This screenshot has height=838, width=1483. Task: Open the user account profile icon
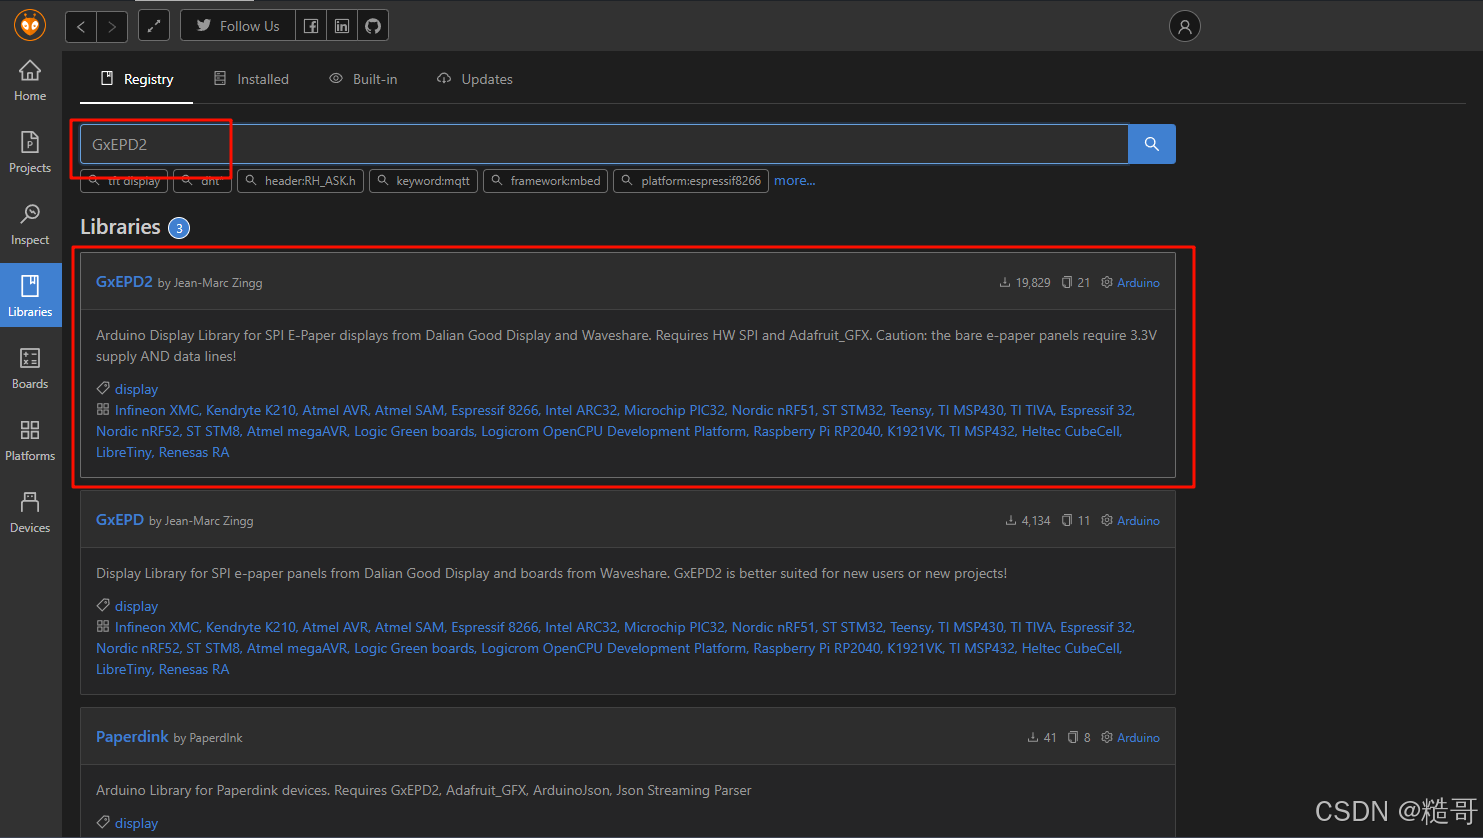coord(1185,26)
